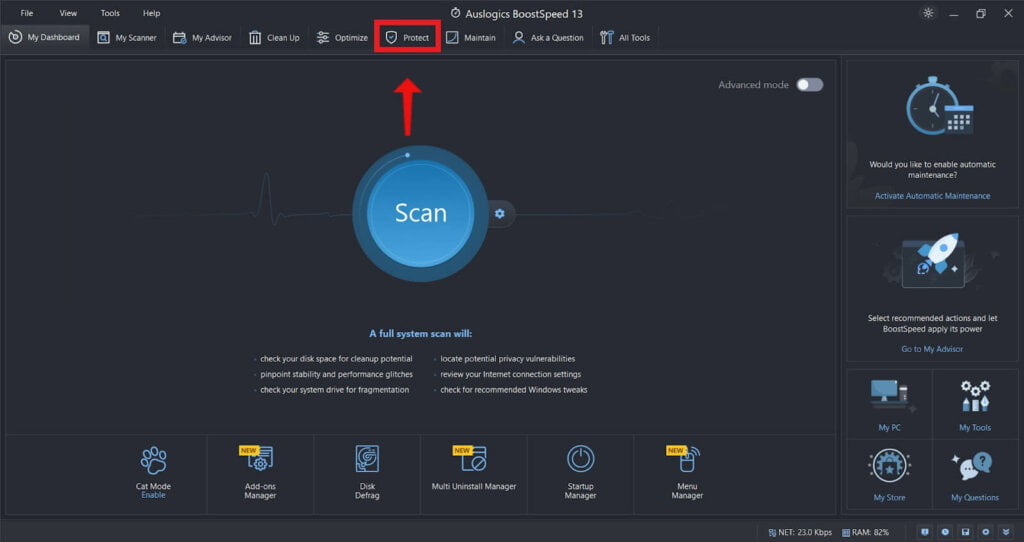Open the My Tools tile
This screenshot has height=542, width=1024.
click(975, 404)
